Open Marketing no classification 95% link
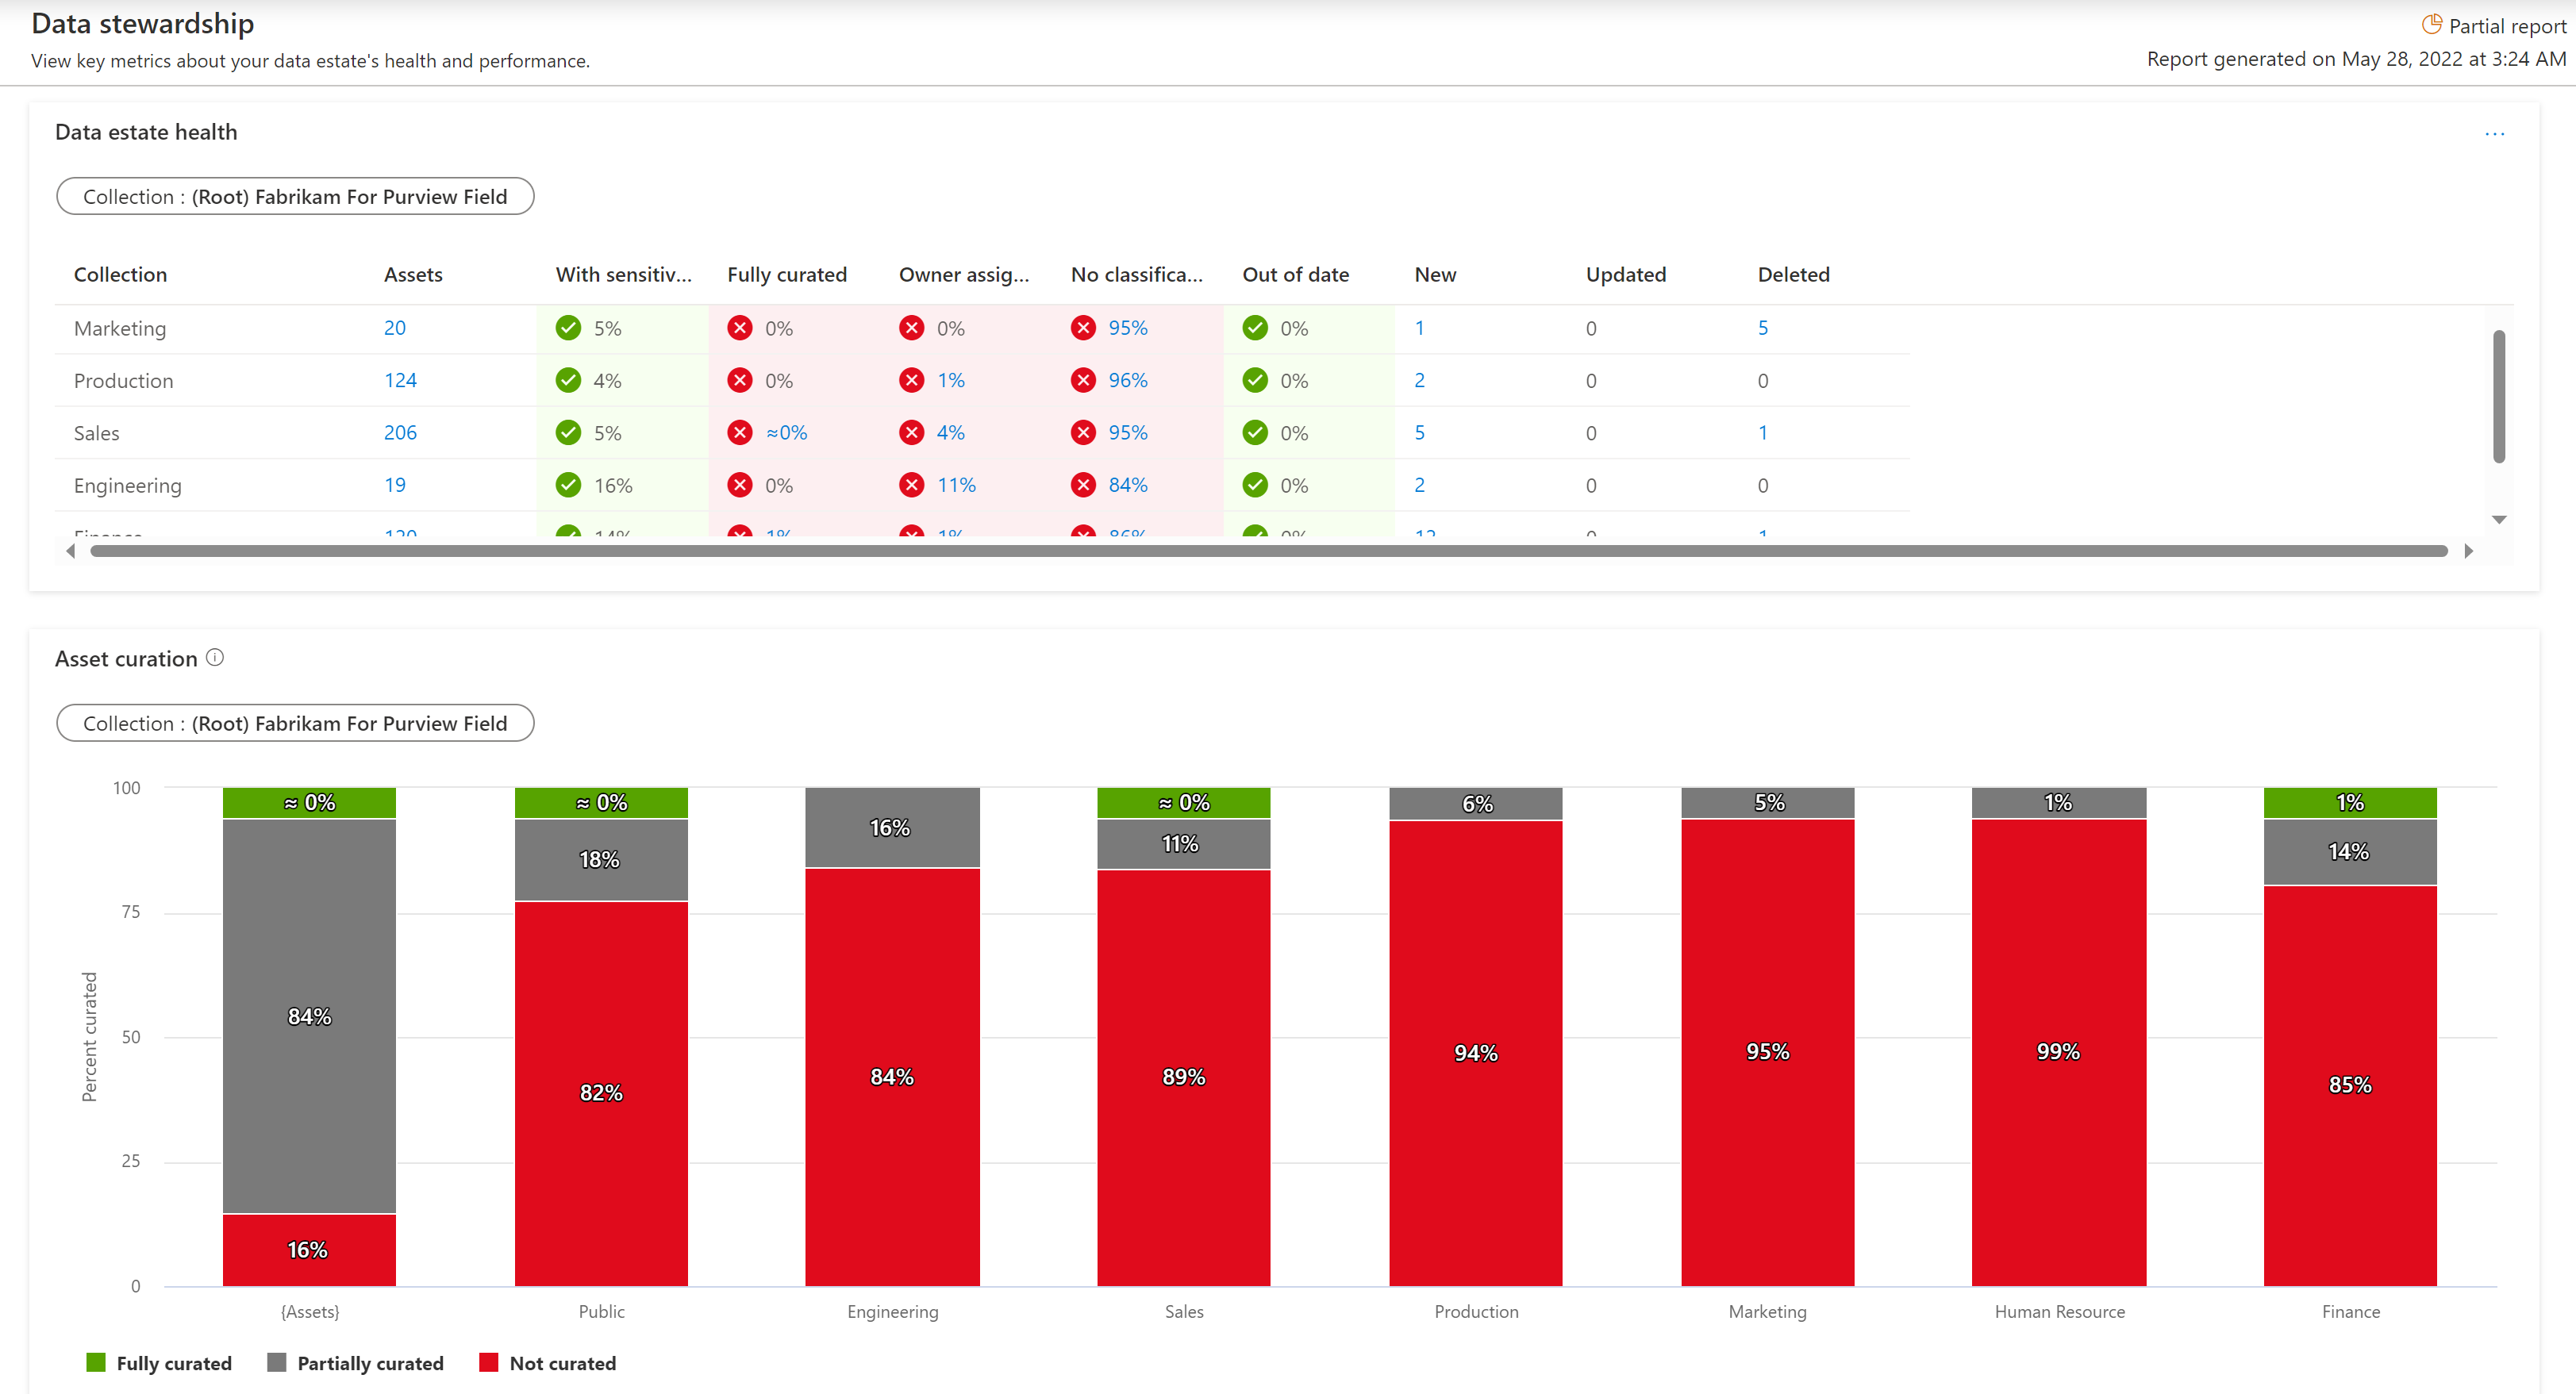This screenshot has height=1394, width=2576. coord(1127,328)
